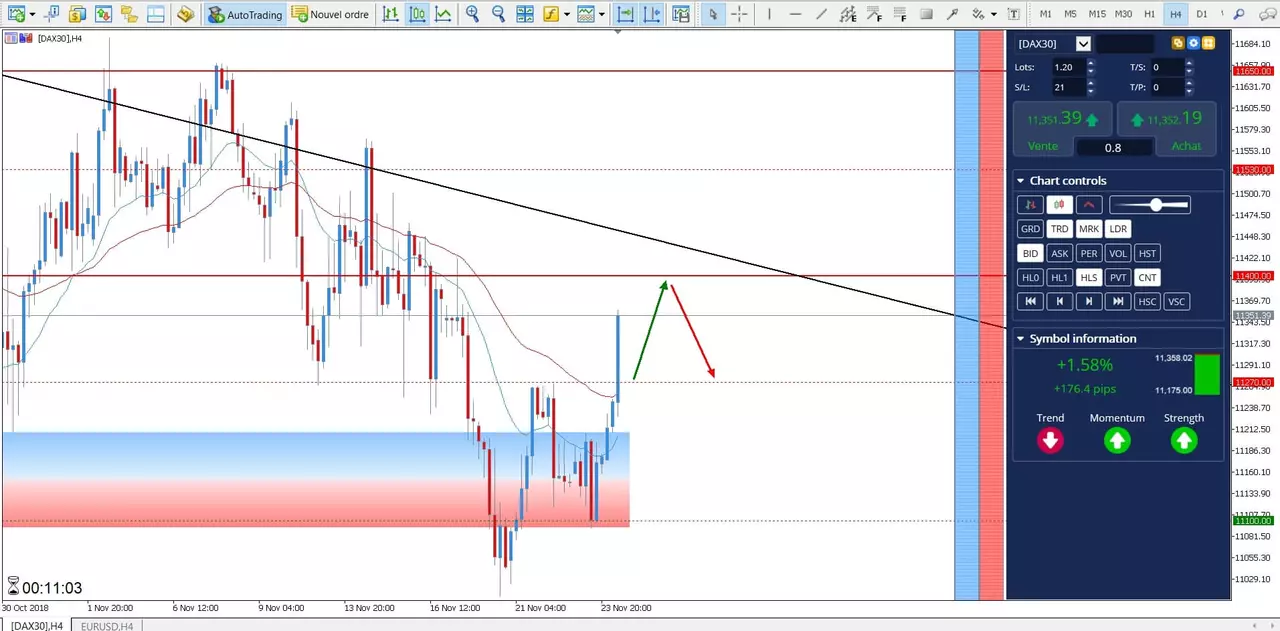This screenshot has height=631, width=1280.
Task: Toggle the ASK line button
Action: (1059, 253)
